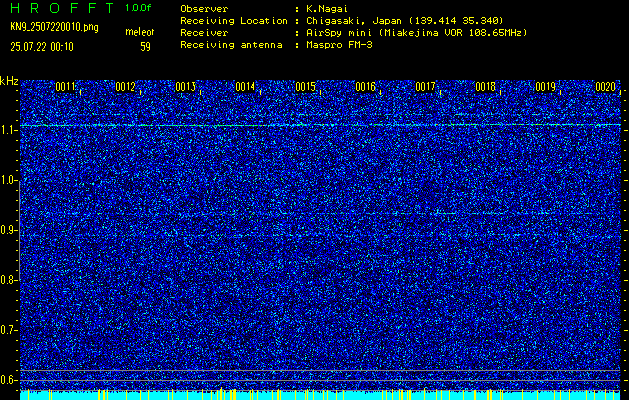Click the Chigasaki, Japan location text

coord(405,21)
